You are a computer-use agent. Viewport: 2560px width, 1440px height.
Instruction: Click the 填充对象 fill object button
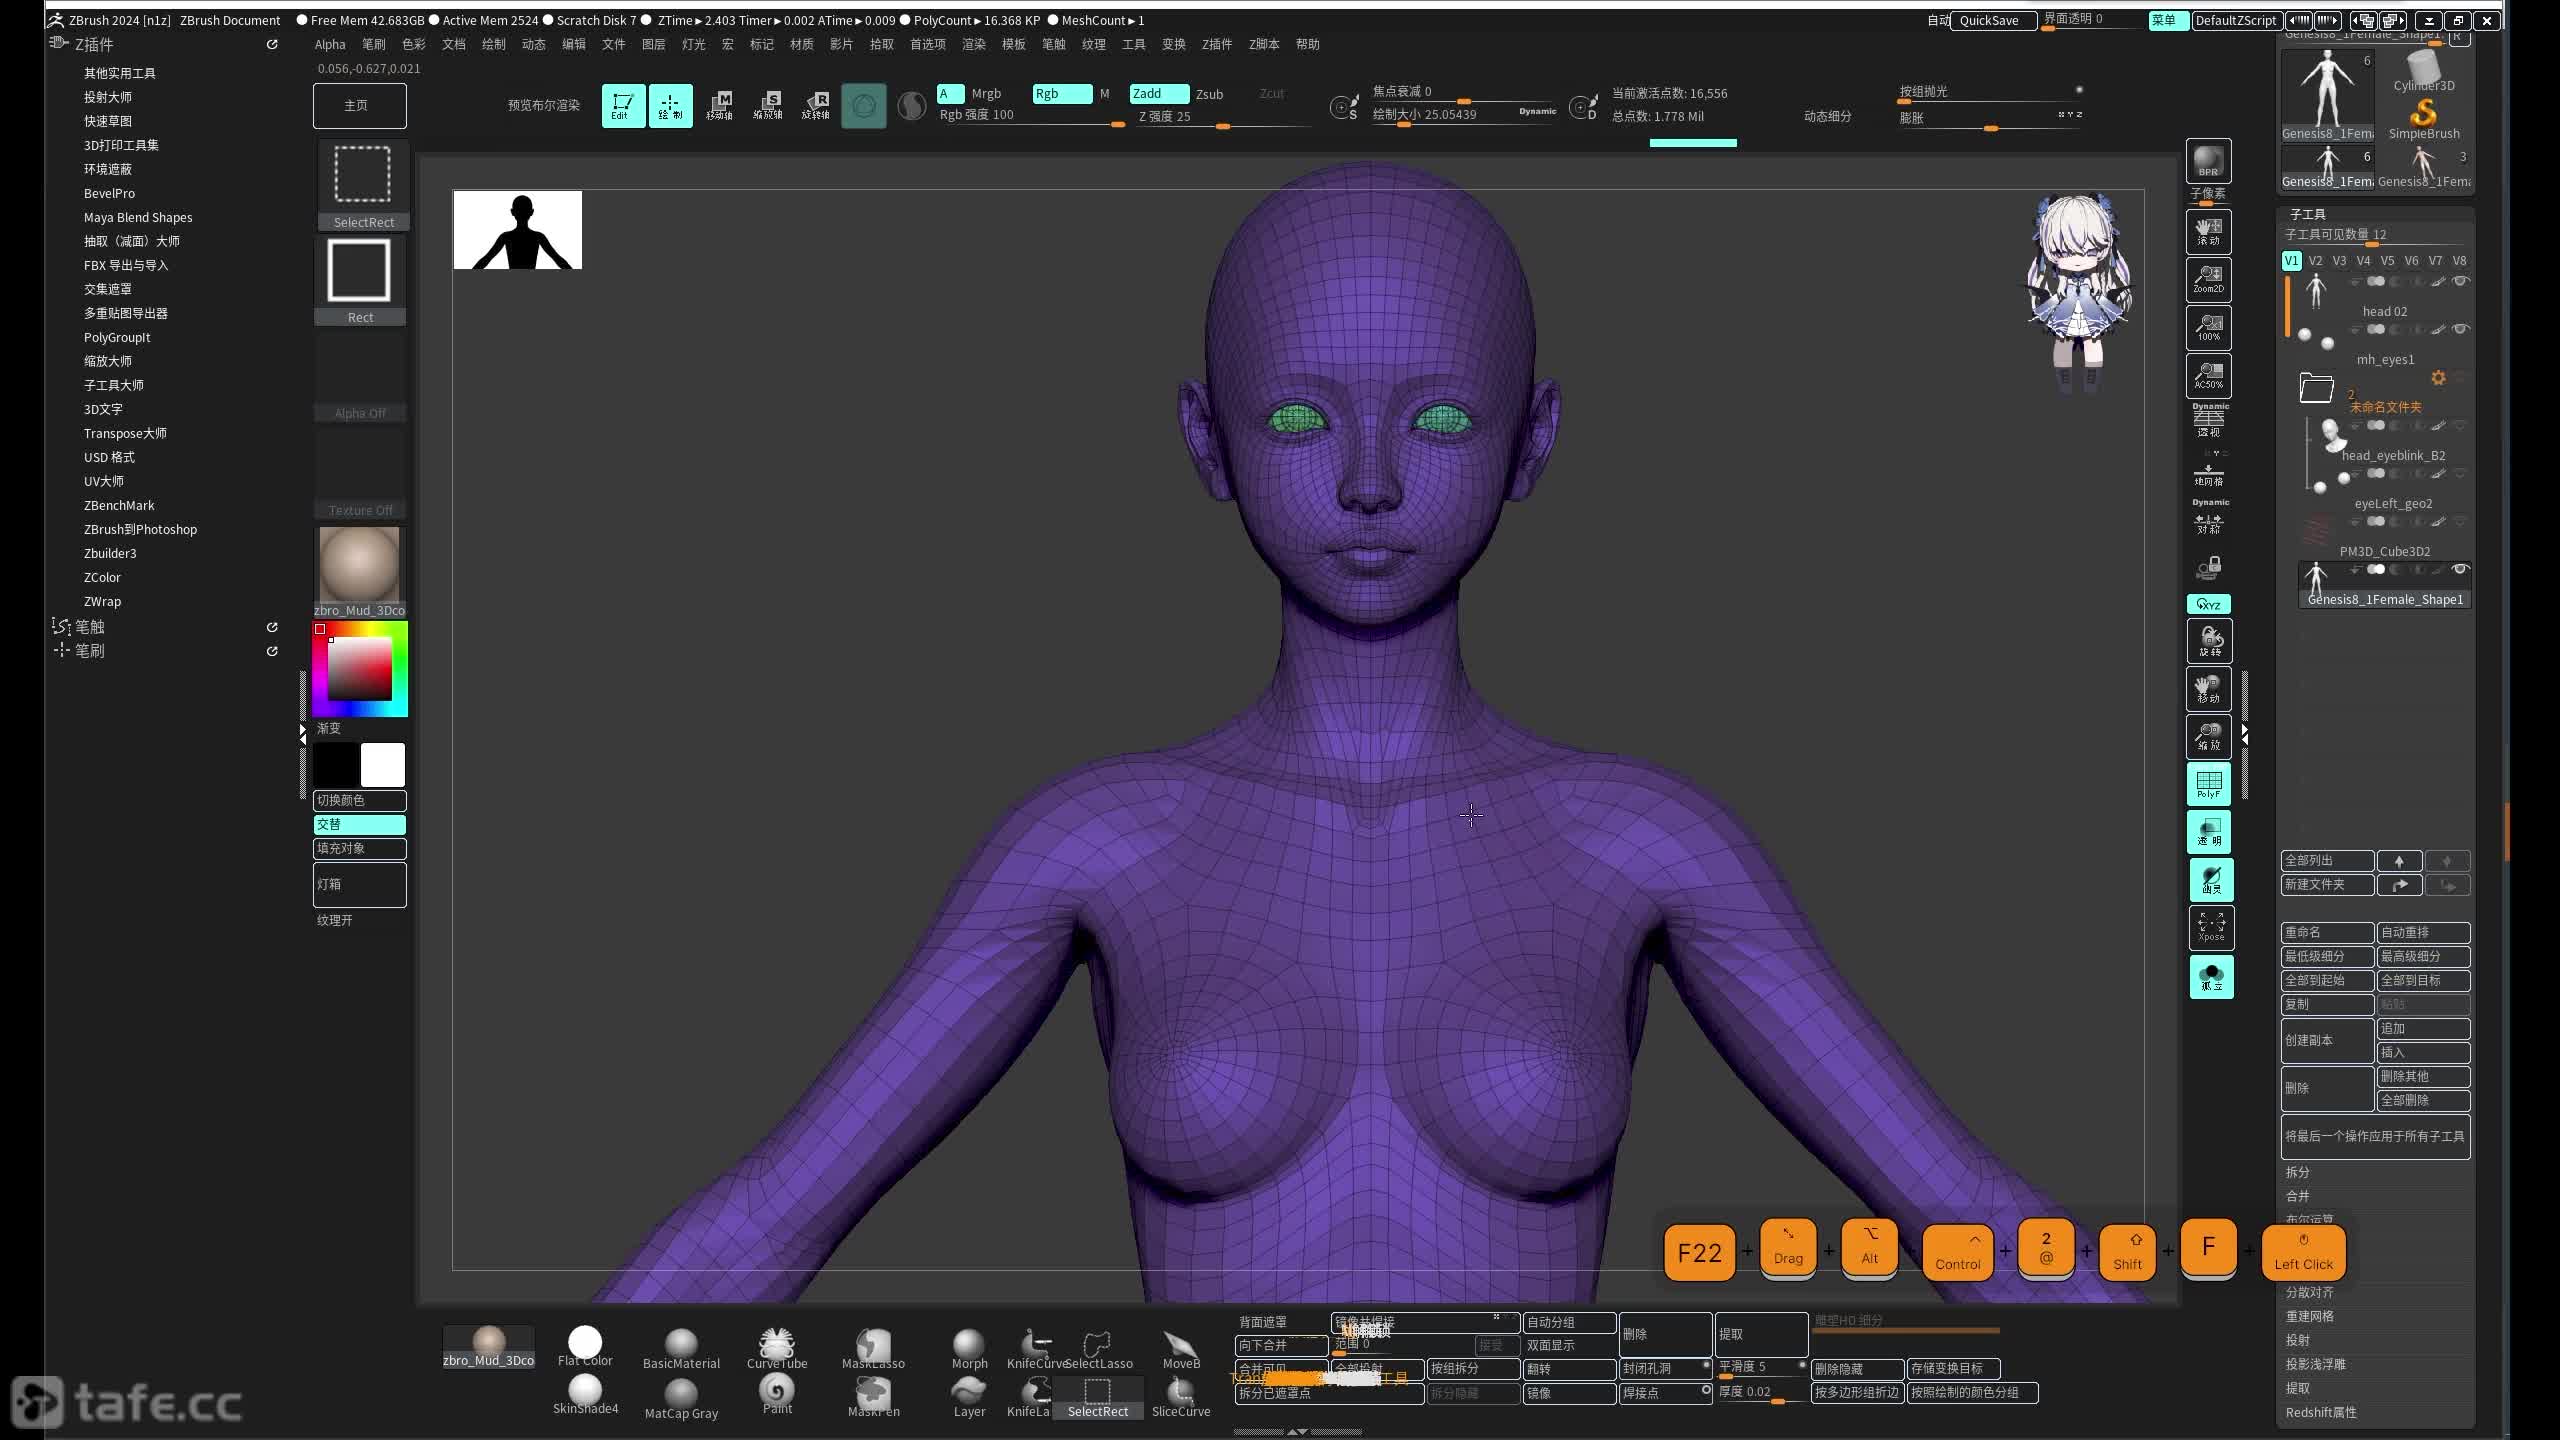pyautogui.click(x=359, y=848)
